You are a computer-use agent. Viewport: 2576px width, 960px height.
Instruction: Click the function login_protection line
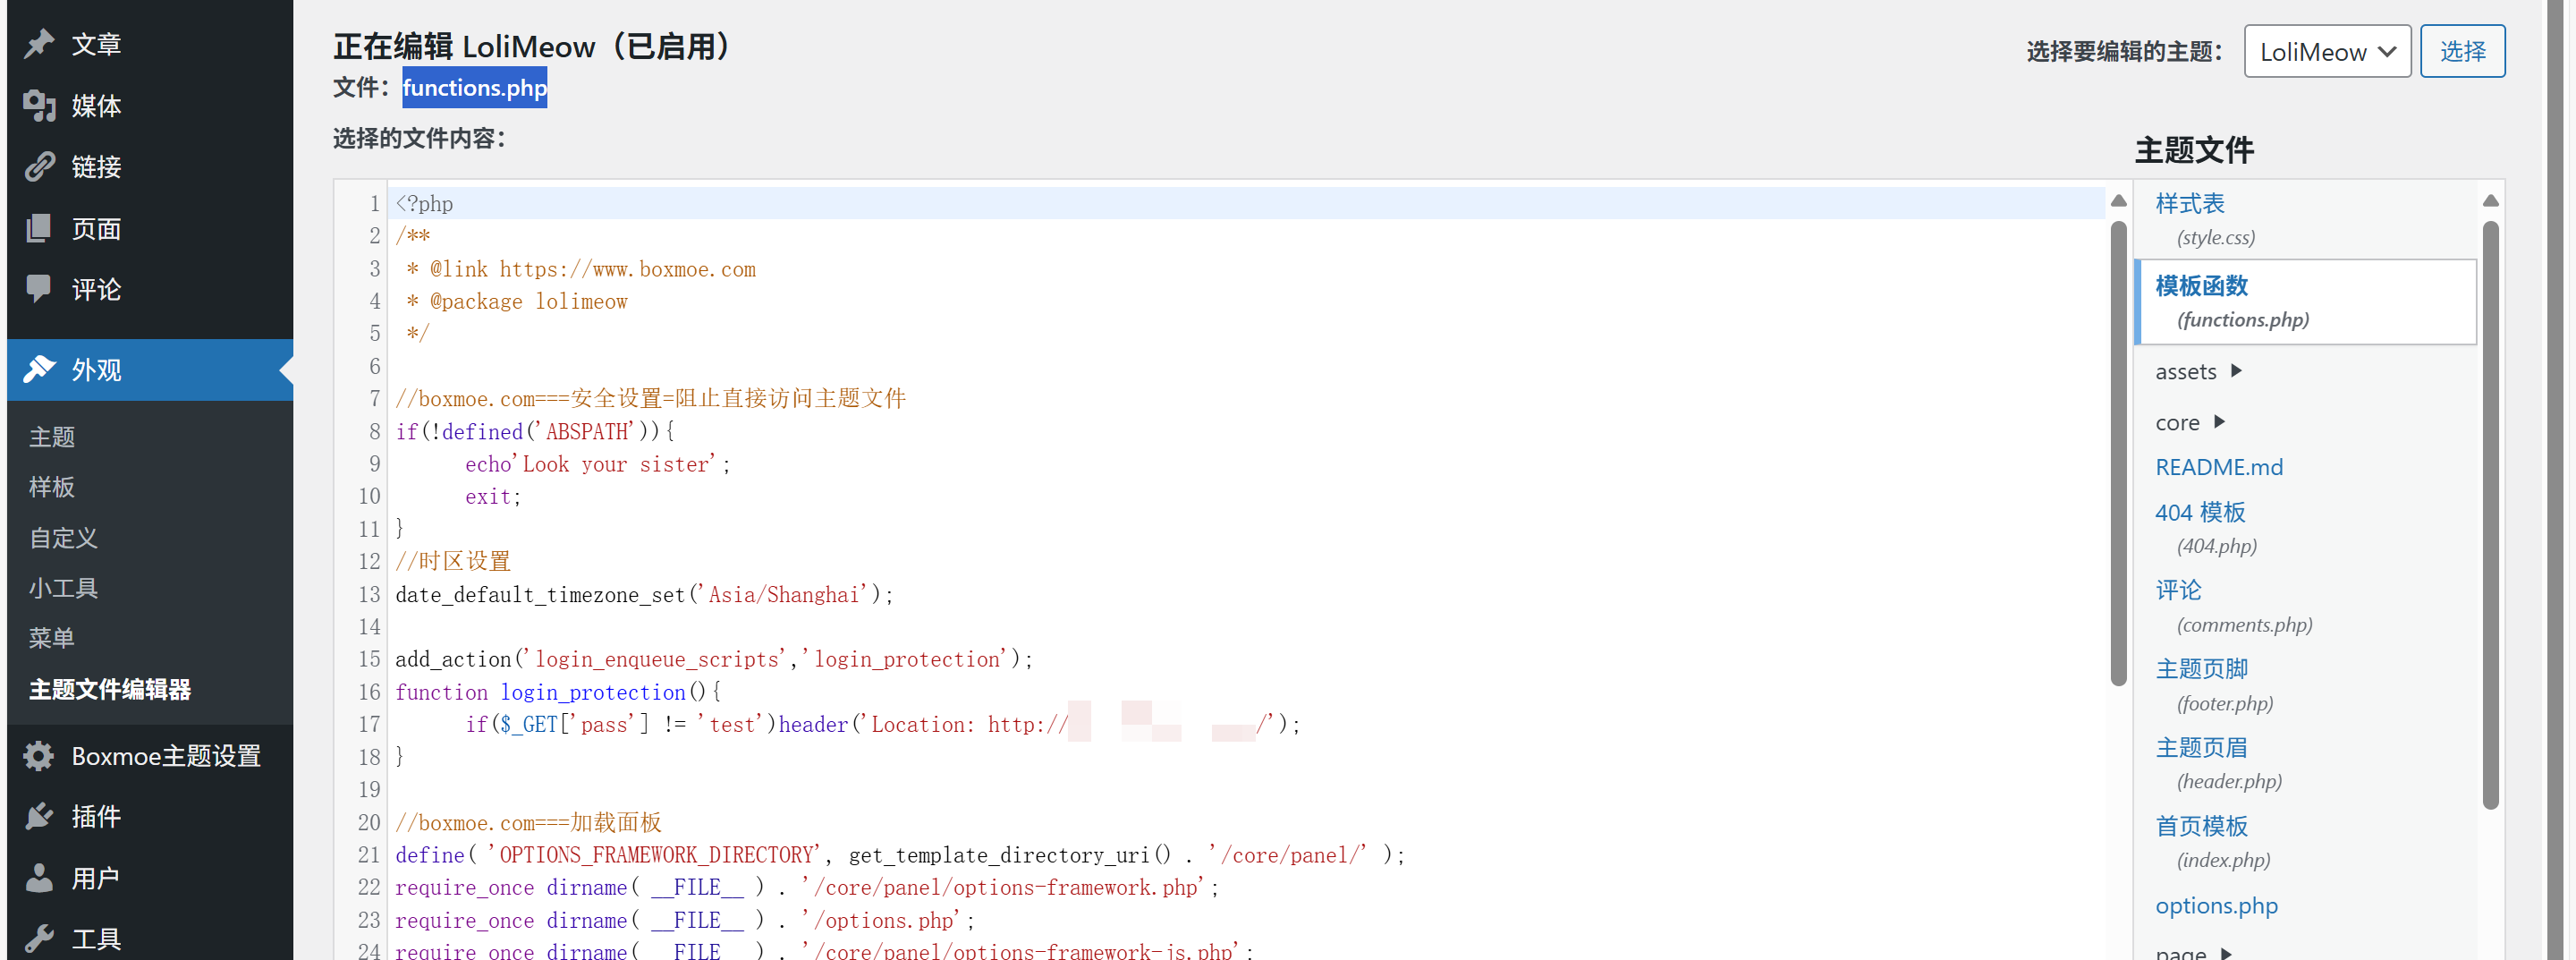(558, 692)
